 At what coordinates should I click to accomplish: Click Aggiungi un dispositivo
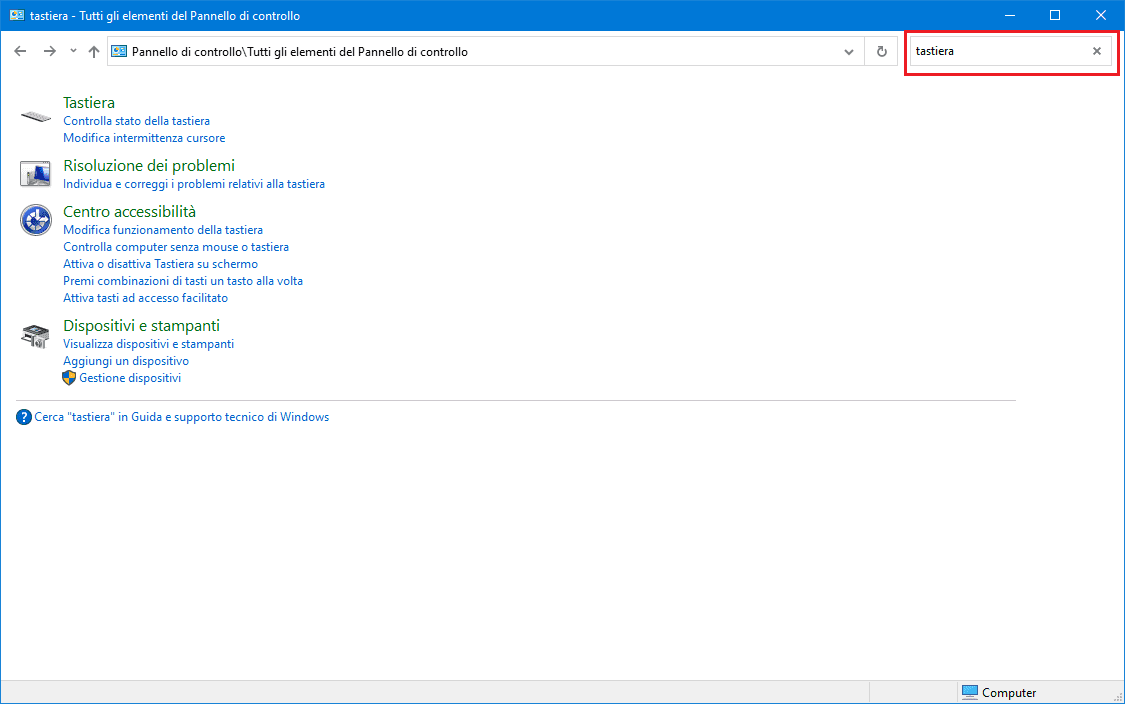pos(126,361)
